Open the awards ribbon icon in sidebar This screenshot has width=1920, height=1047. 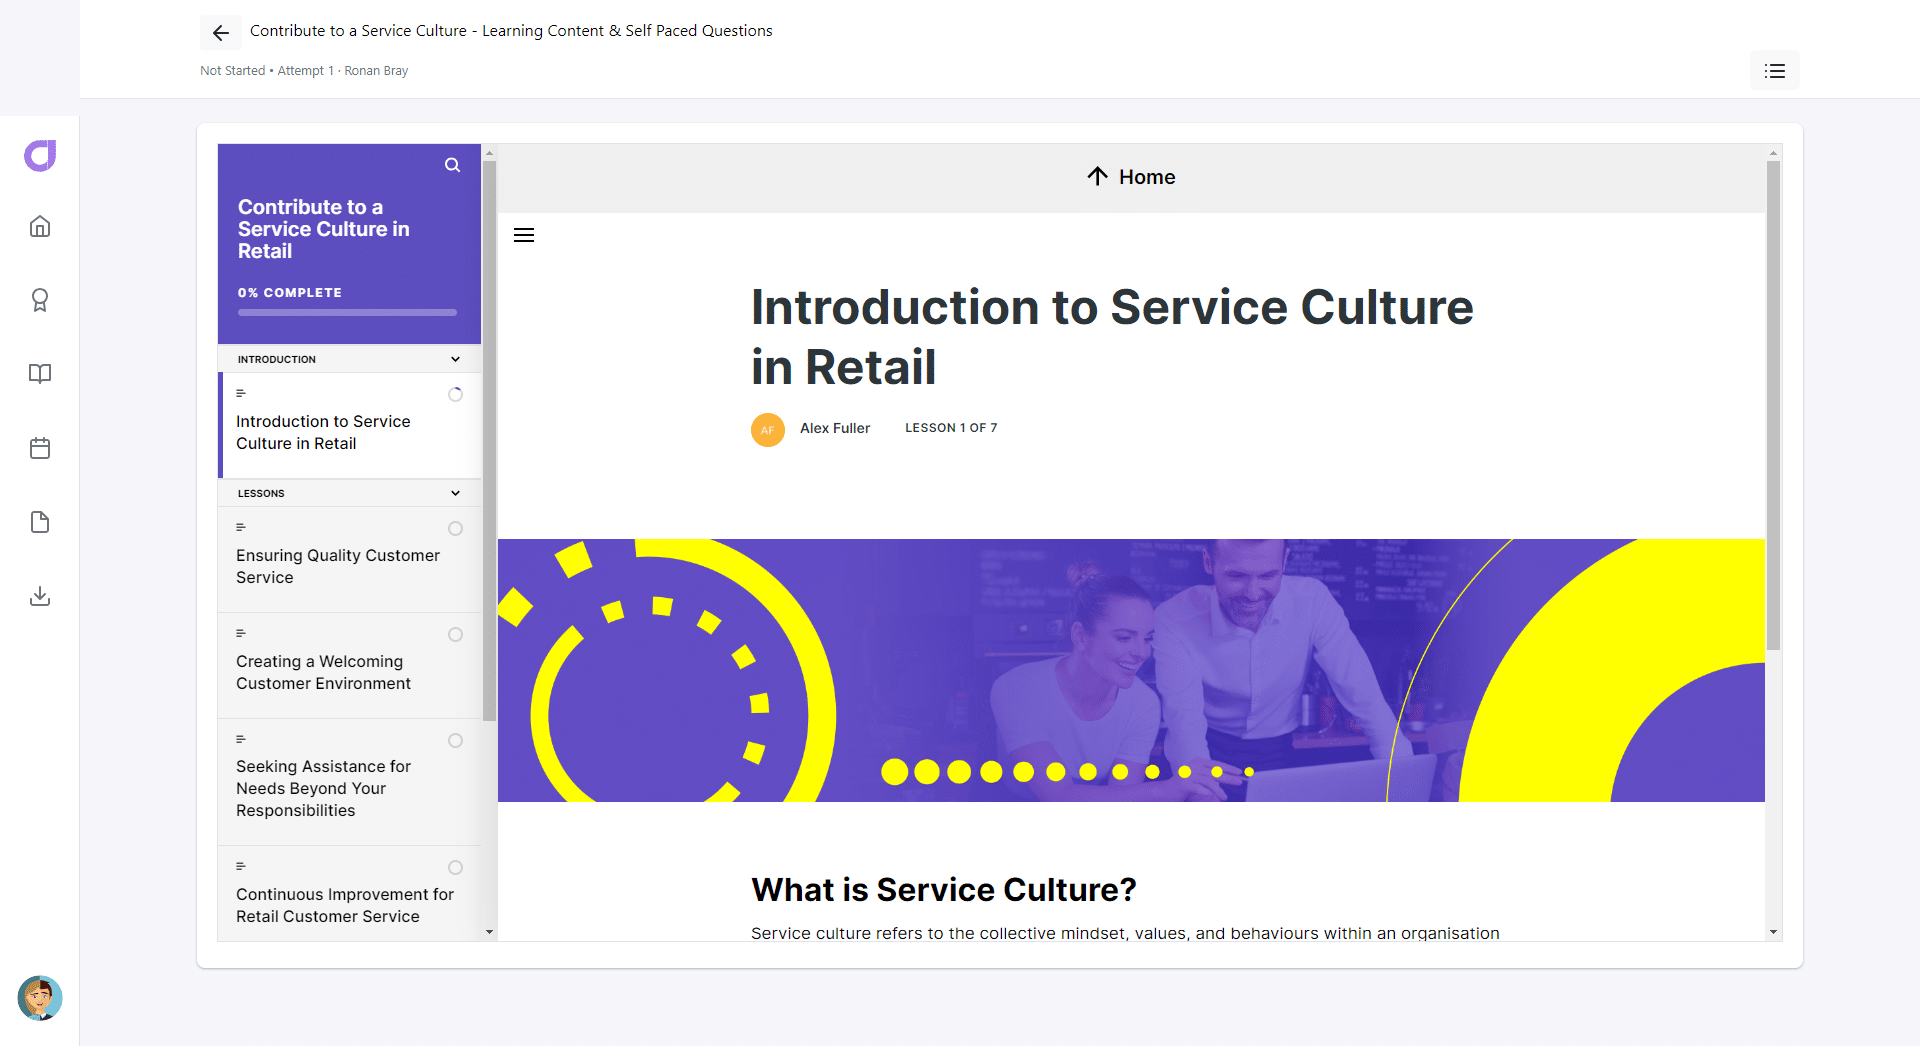point(40,300)
